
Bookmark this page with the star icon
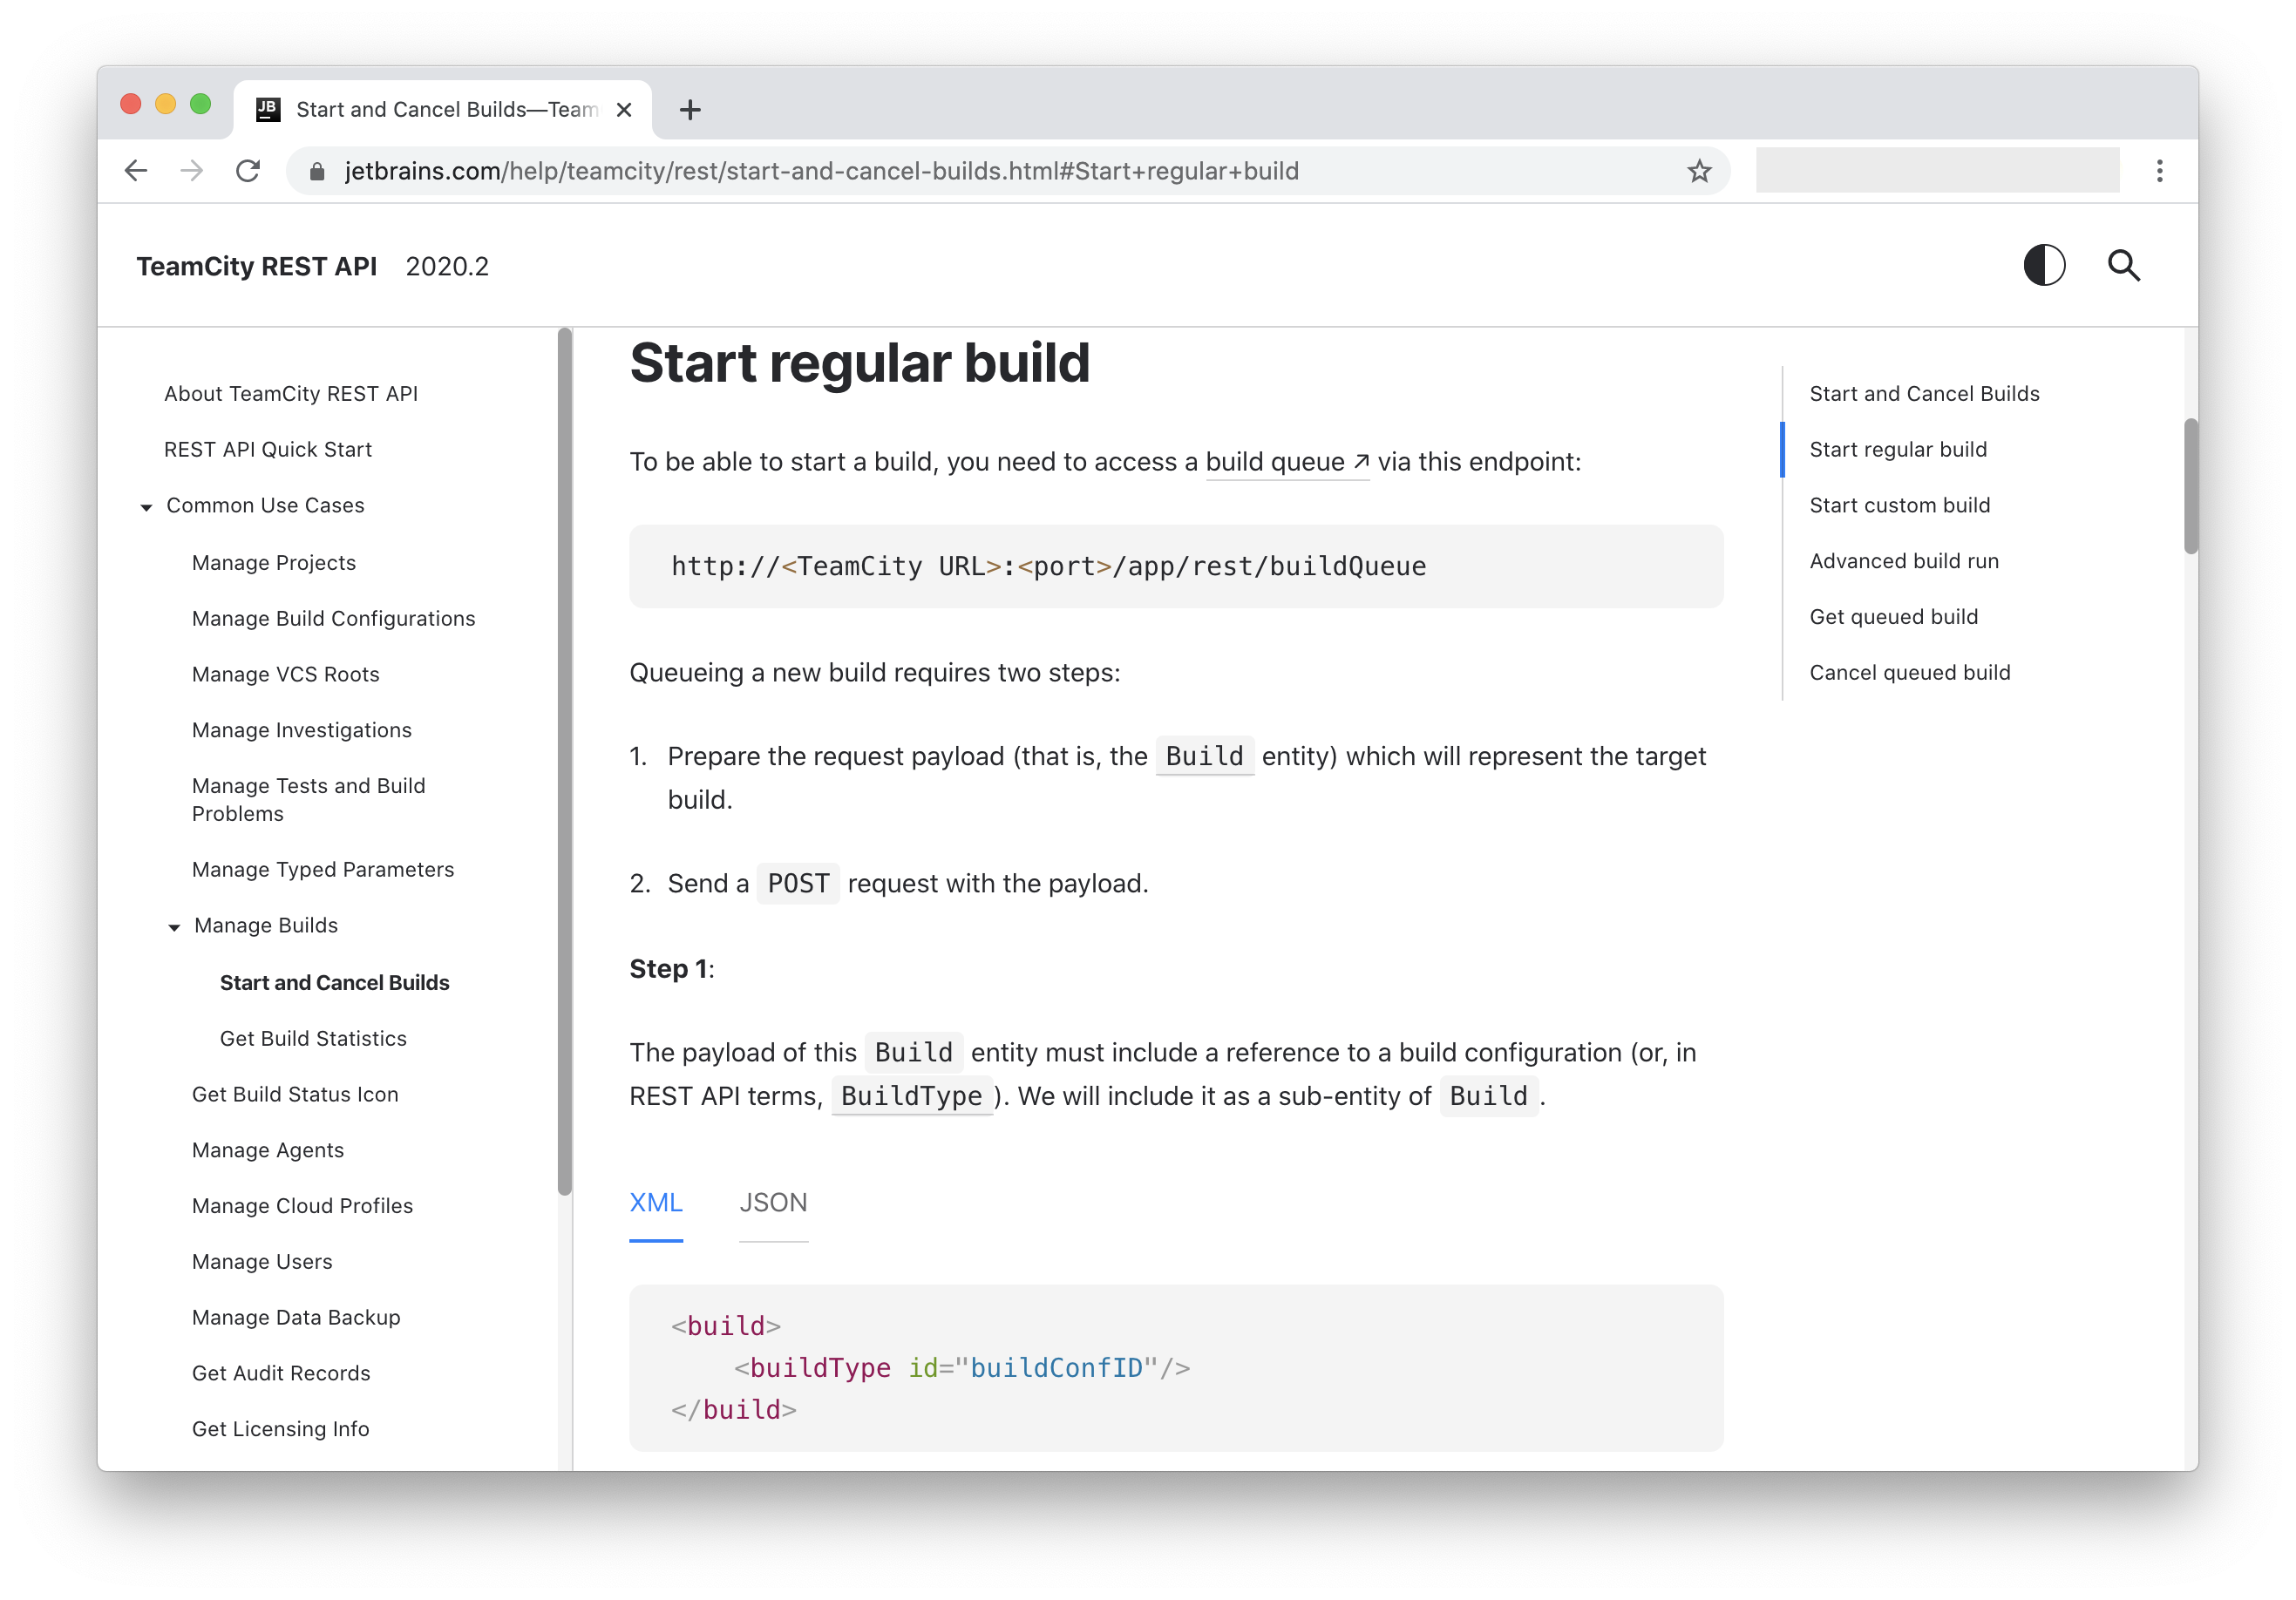[x=1699, y=171]
